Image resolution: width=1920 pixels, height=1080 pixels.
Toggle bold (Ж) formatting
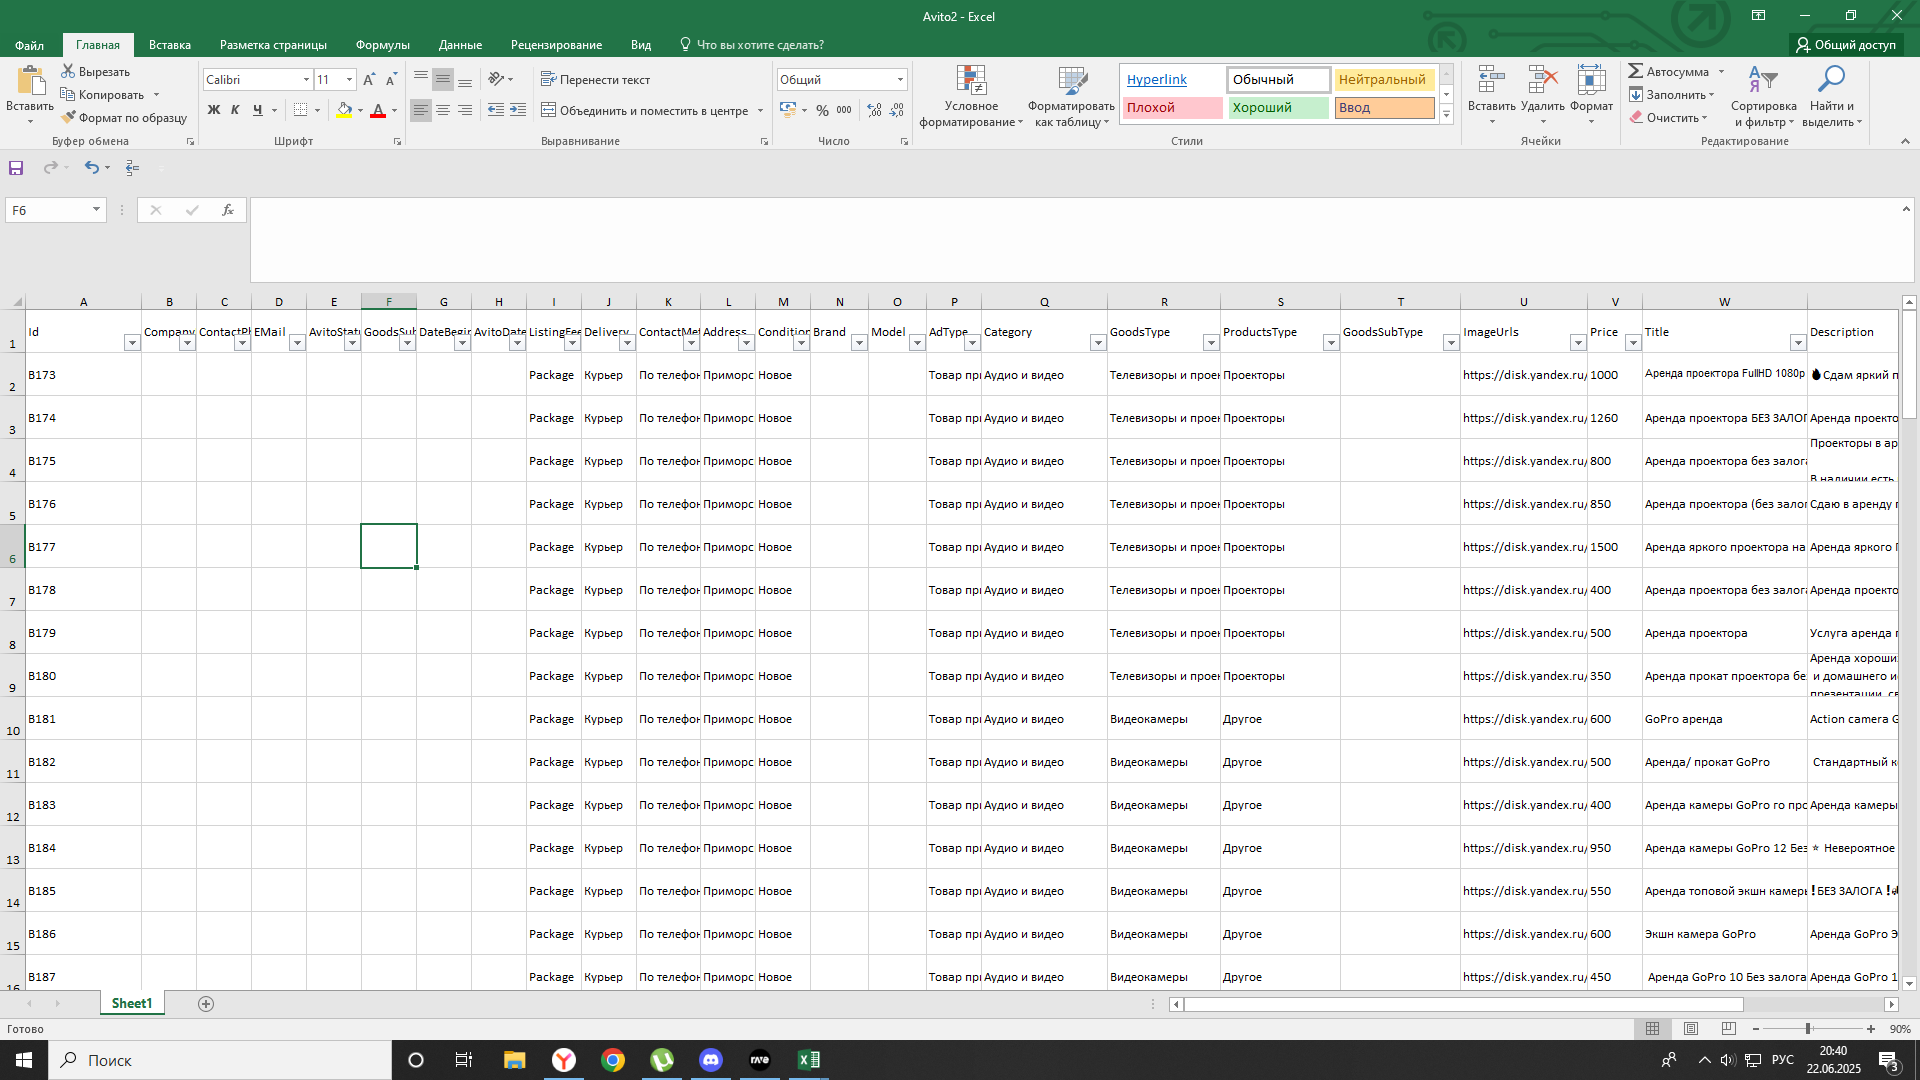click(213, 110)
